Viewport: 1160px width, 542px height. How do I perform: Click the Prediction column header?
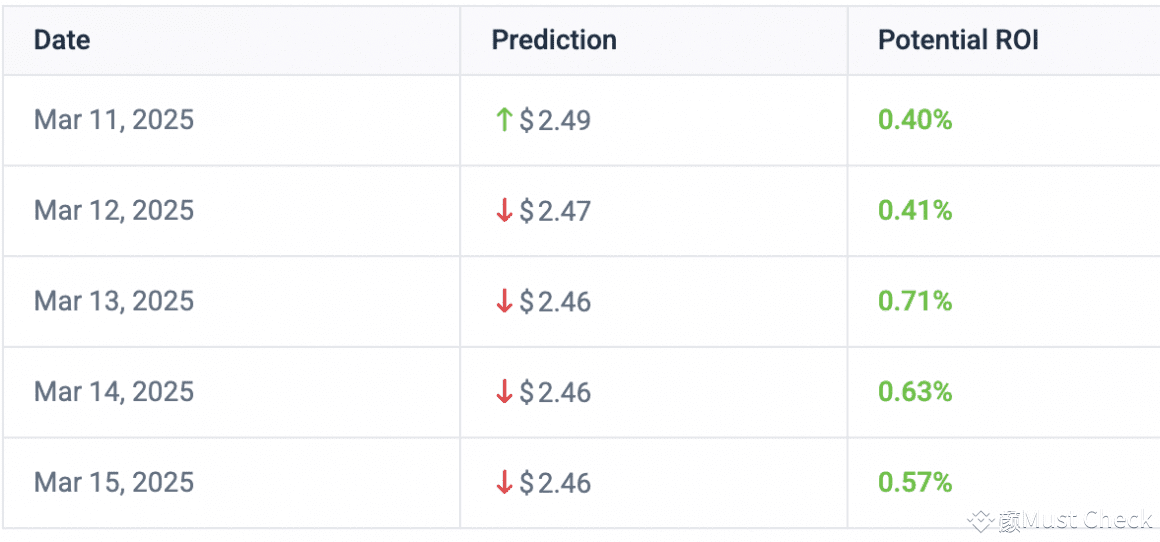pyautogui.click(x=554, y=40)
